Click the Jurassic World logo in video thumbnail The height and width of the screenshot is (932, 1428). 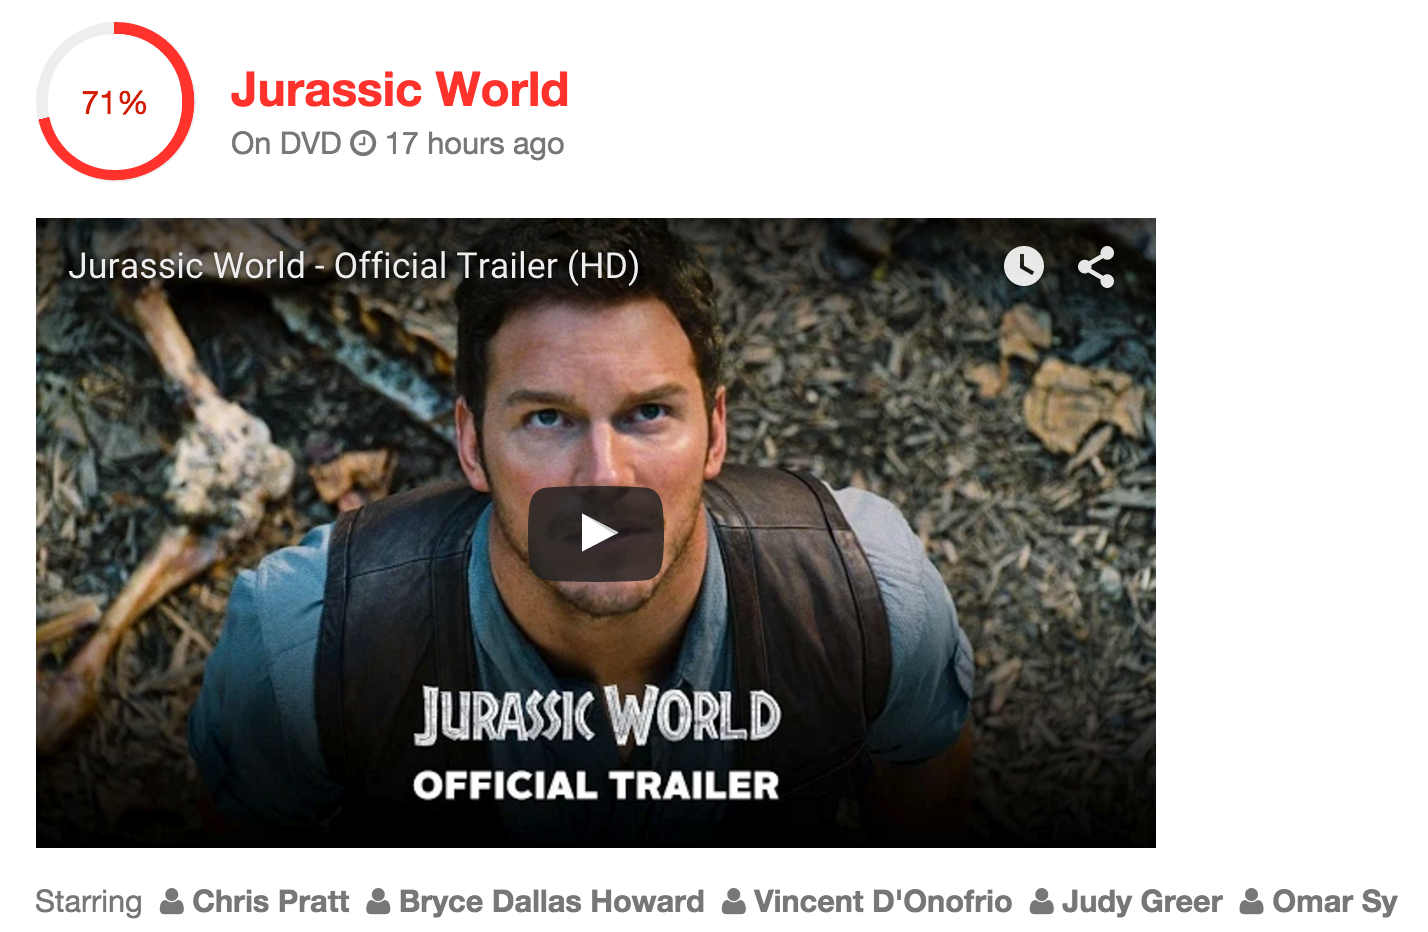tap(596, 715)
